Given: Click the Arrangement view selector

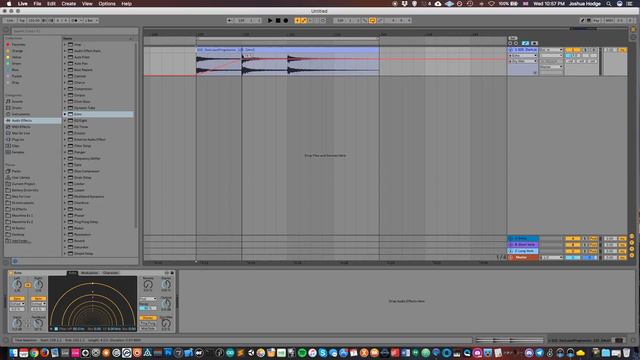Looking at the screenshot, I should [633, 30].
